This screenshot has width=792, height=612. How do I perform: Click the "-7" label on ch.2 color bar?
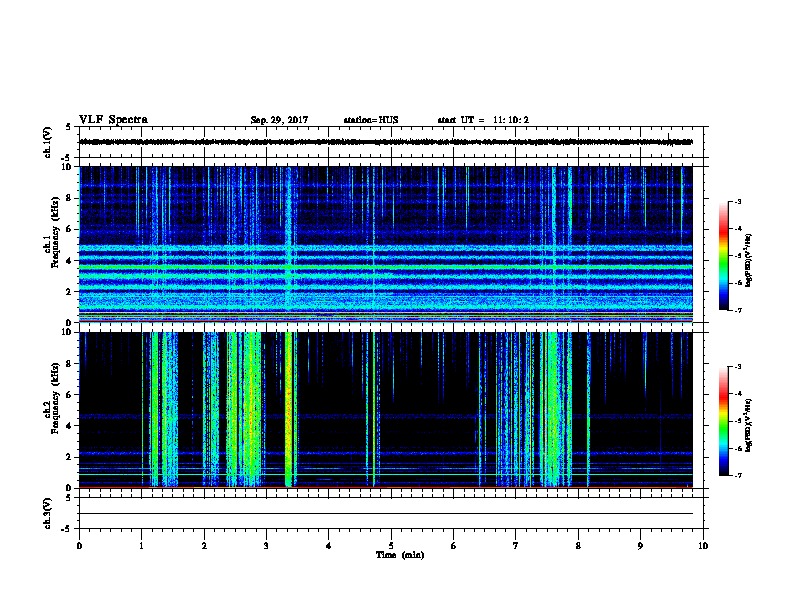[737, 476]
